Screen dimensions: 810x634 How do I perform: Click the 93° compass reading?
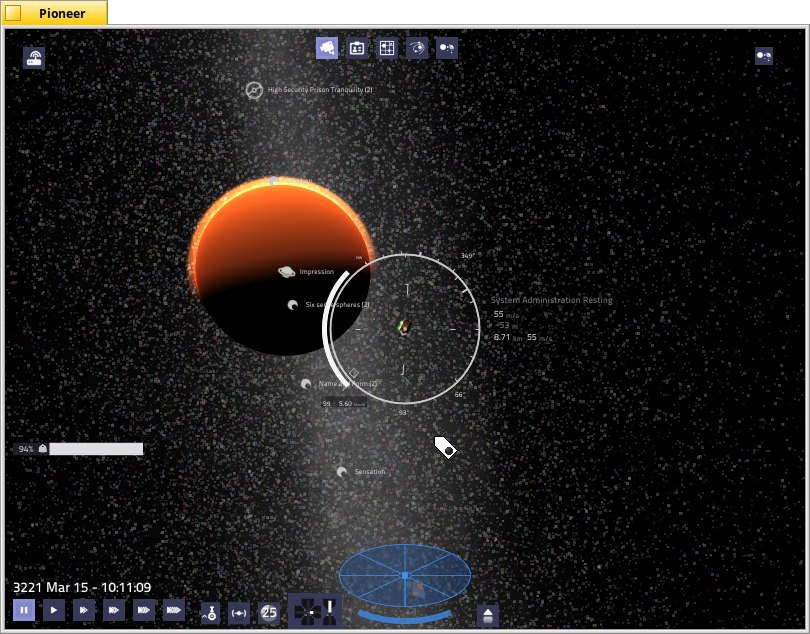tap(403, 413)
